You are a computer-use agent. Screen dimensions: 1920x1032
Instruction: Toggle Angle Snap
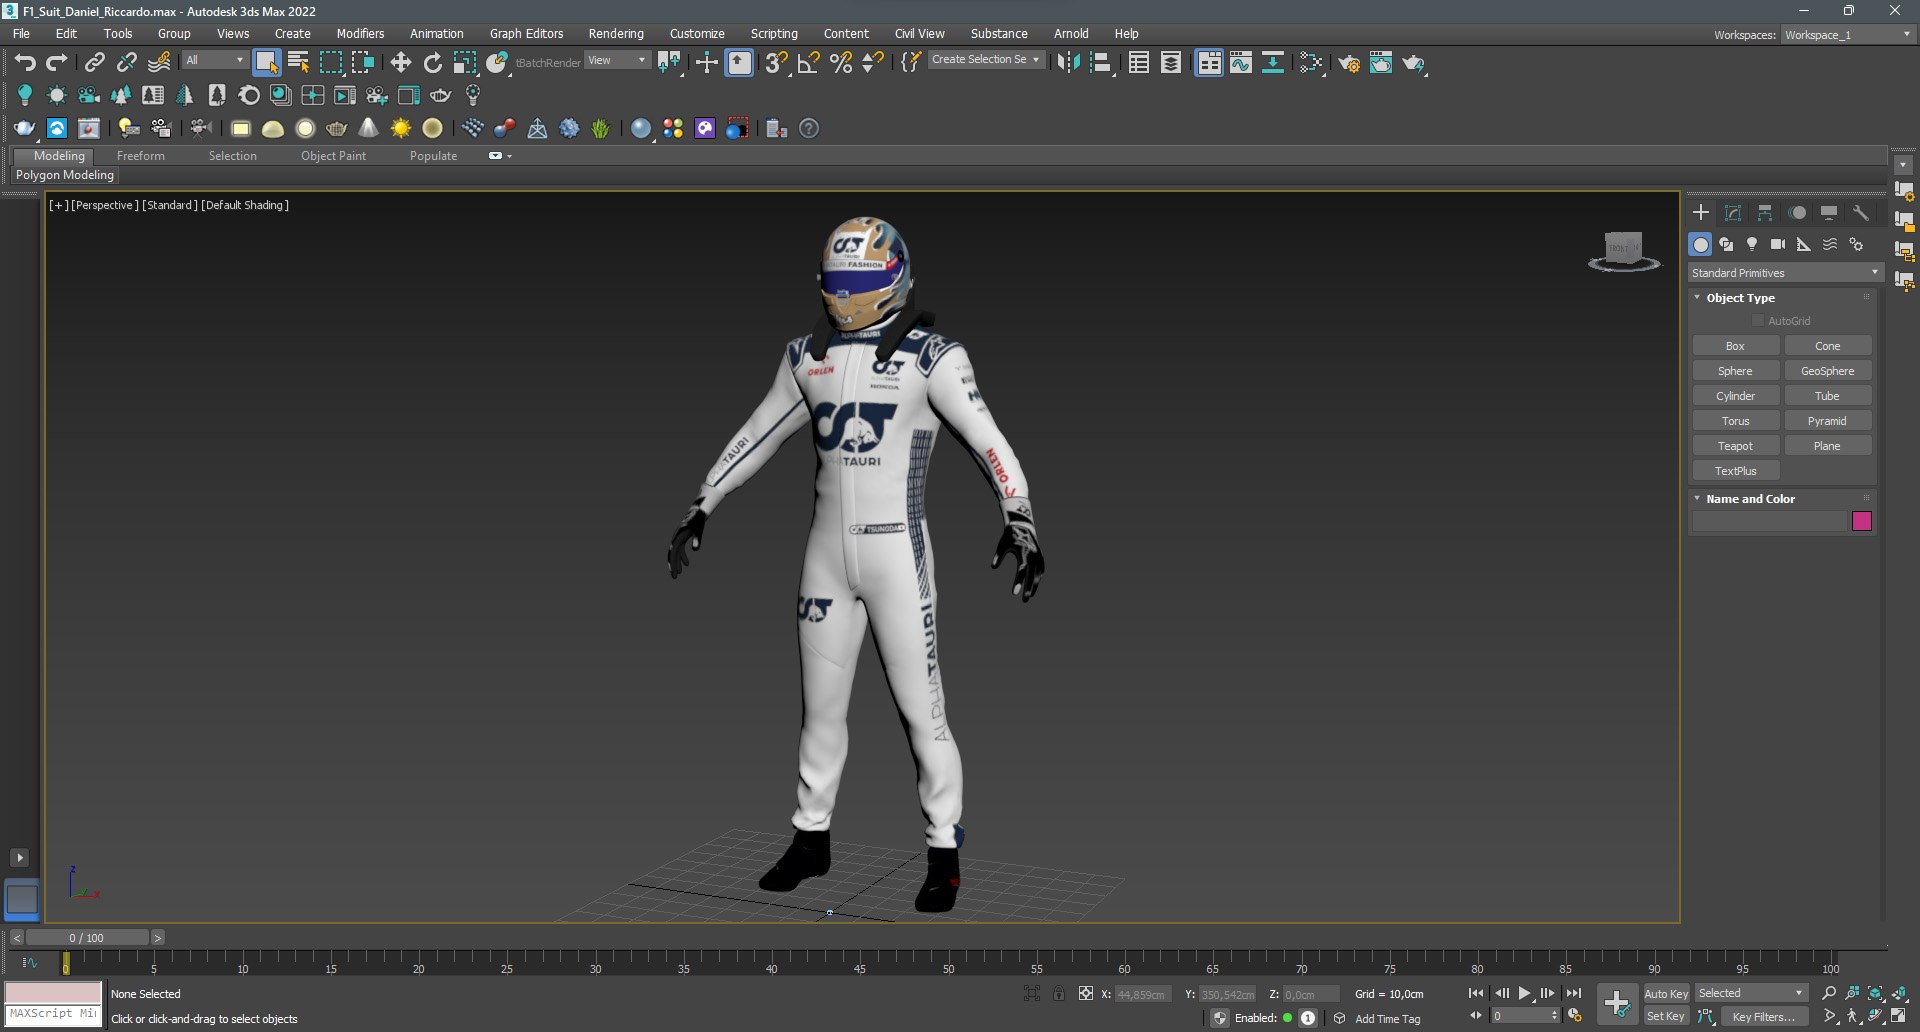point(808,63)
